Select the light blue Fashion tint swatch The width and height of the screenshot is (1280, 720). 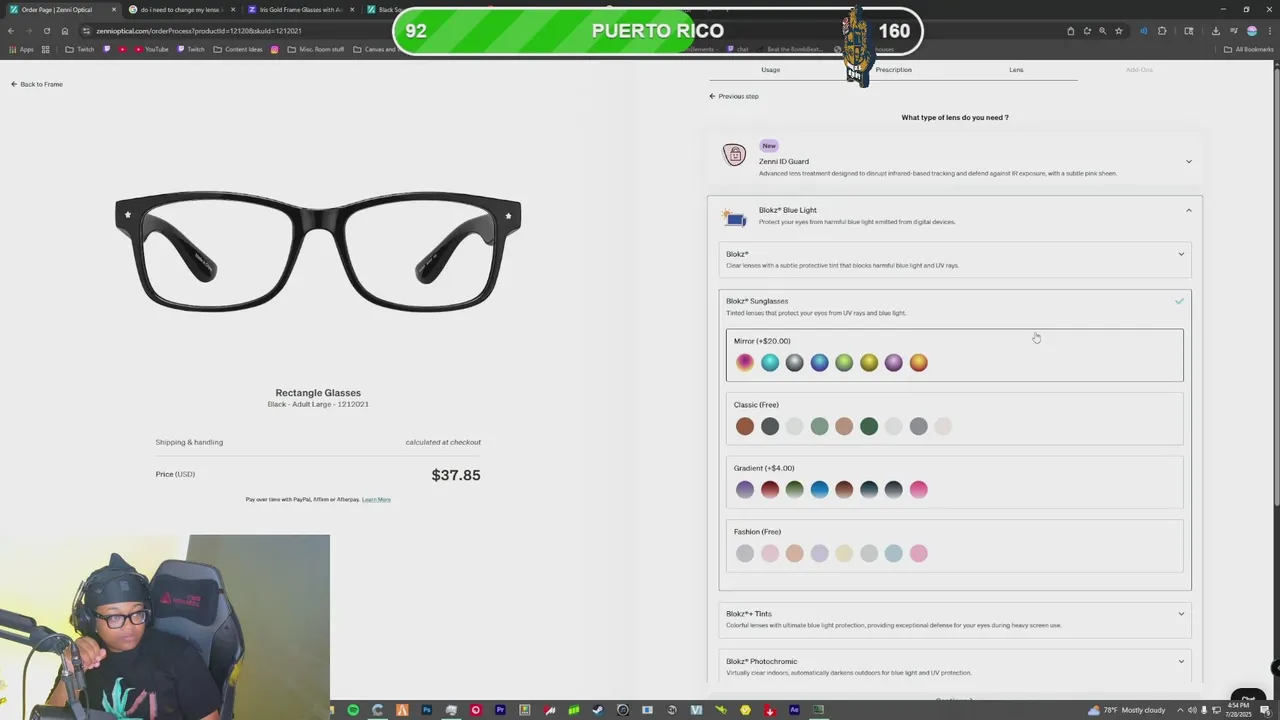[893, 554]
